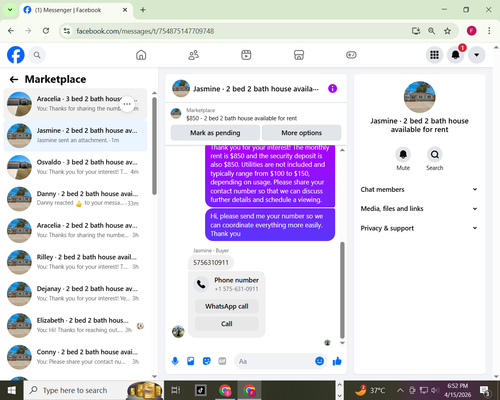Expand Privacy & support section

point(419,228)
